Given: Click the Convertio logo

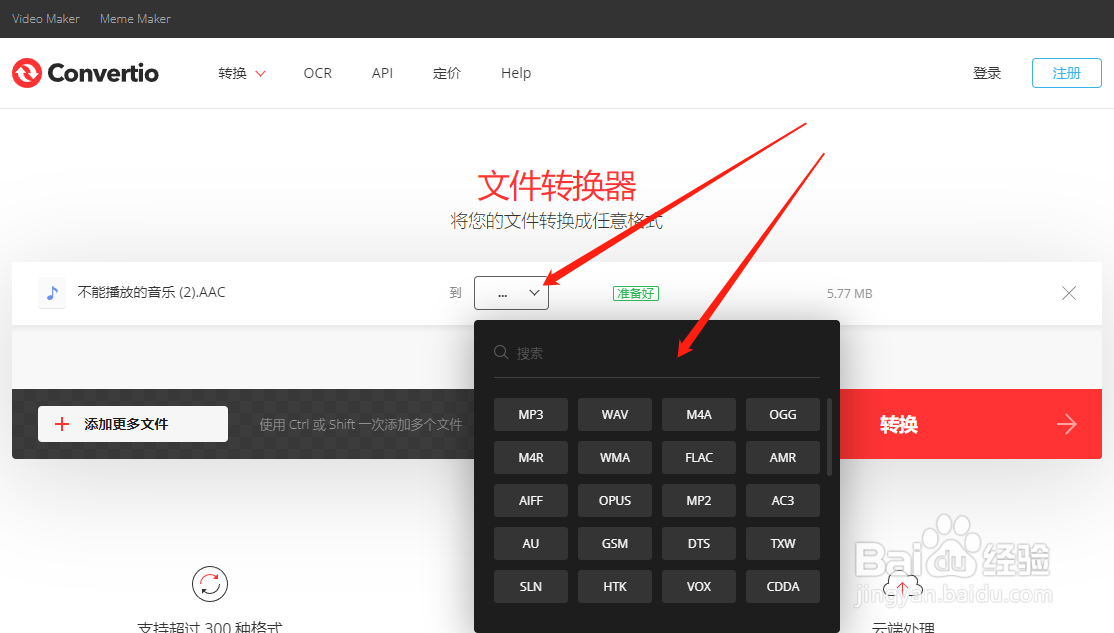Looking at the screenshot, I should tap(85, 72).
